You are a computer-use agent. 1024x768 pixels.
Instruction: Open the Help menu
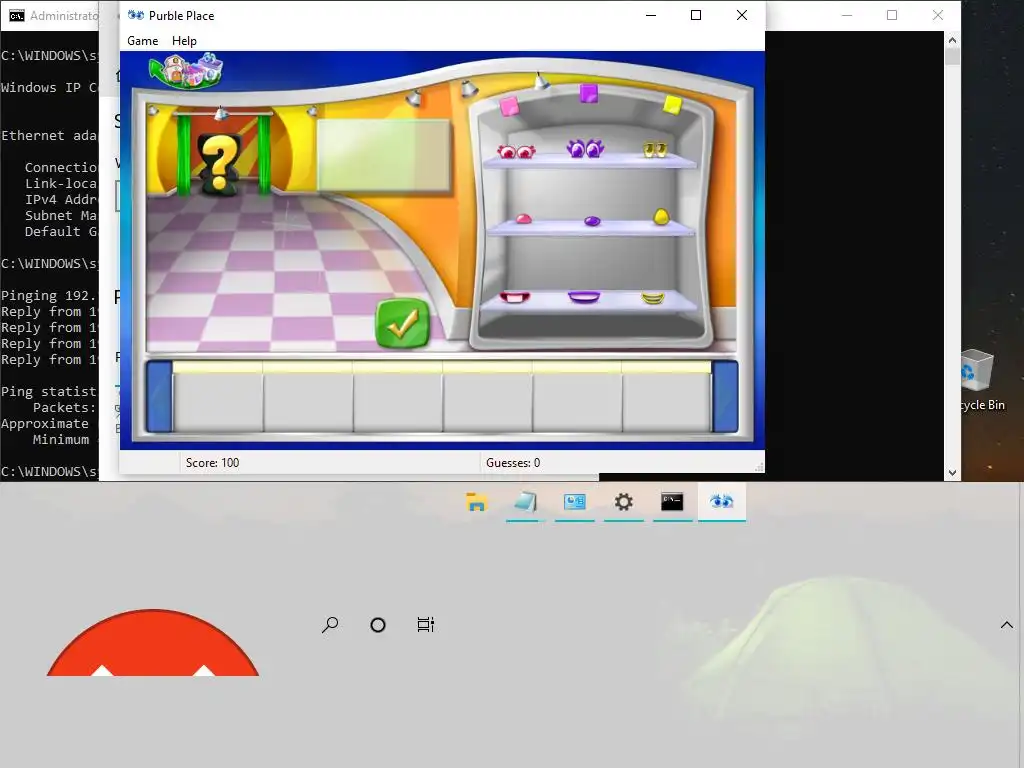(184, 40)
